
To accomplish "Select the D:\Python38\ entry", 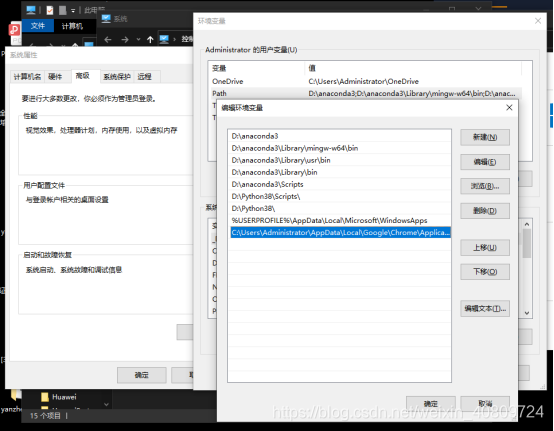I will click(340, 208).
